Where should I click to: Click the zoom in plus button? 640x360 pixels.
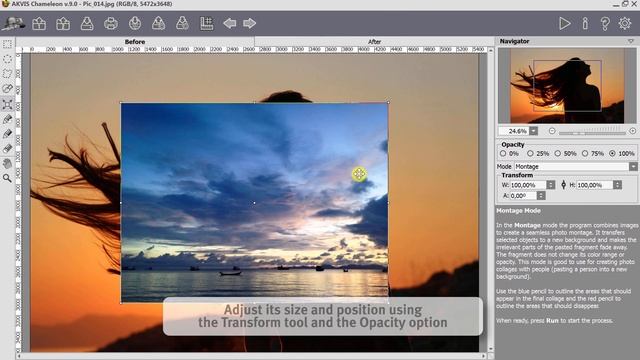click(x=632, y=131)
